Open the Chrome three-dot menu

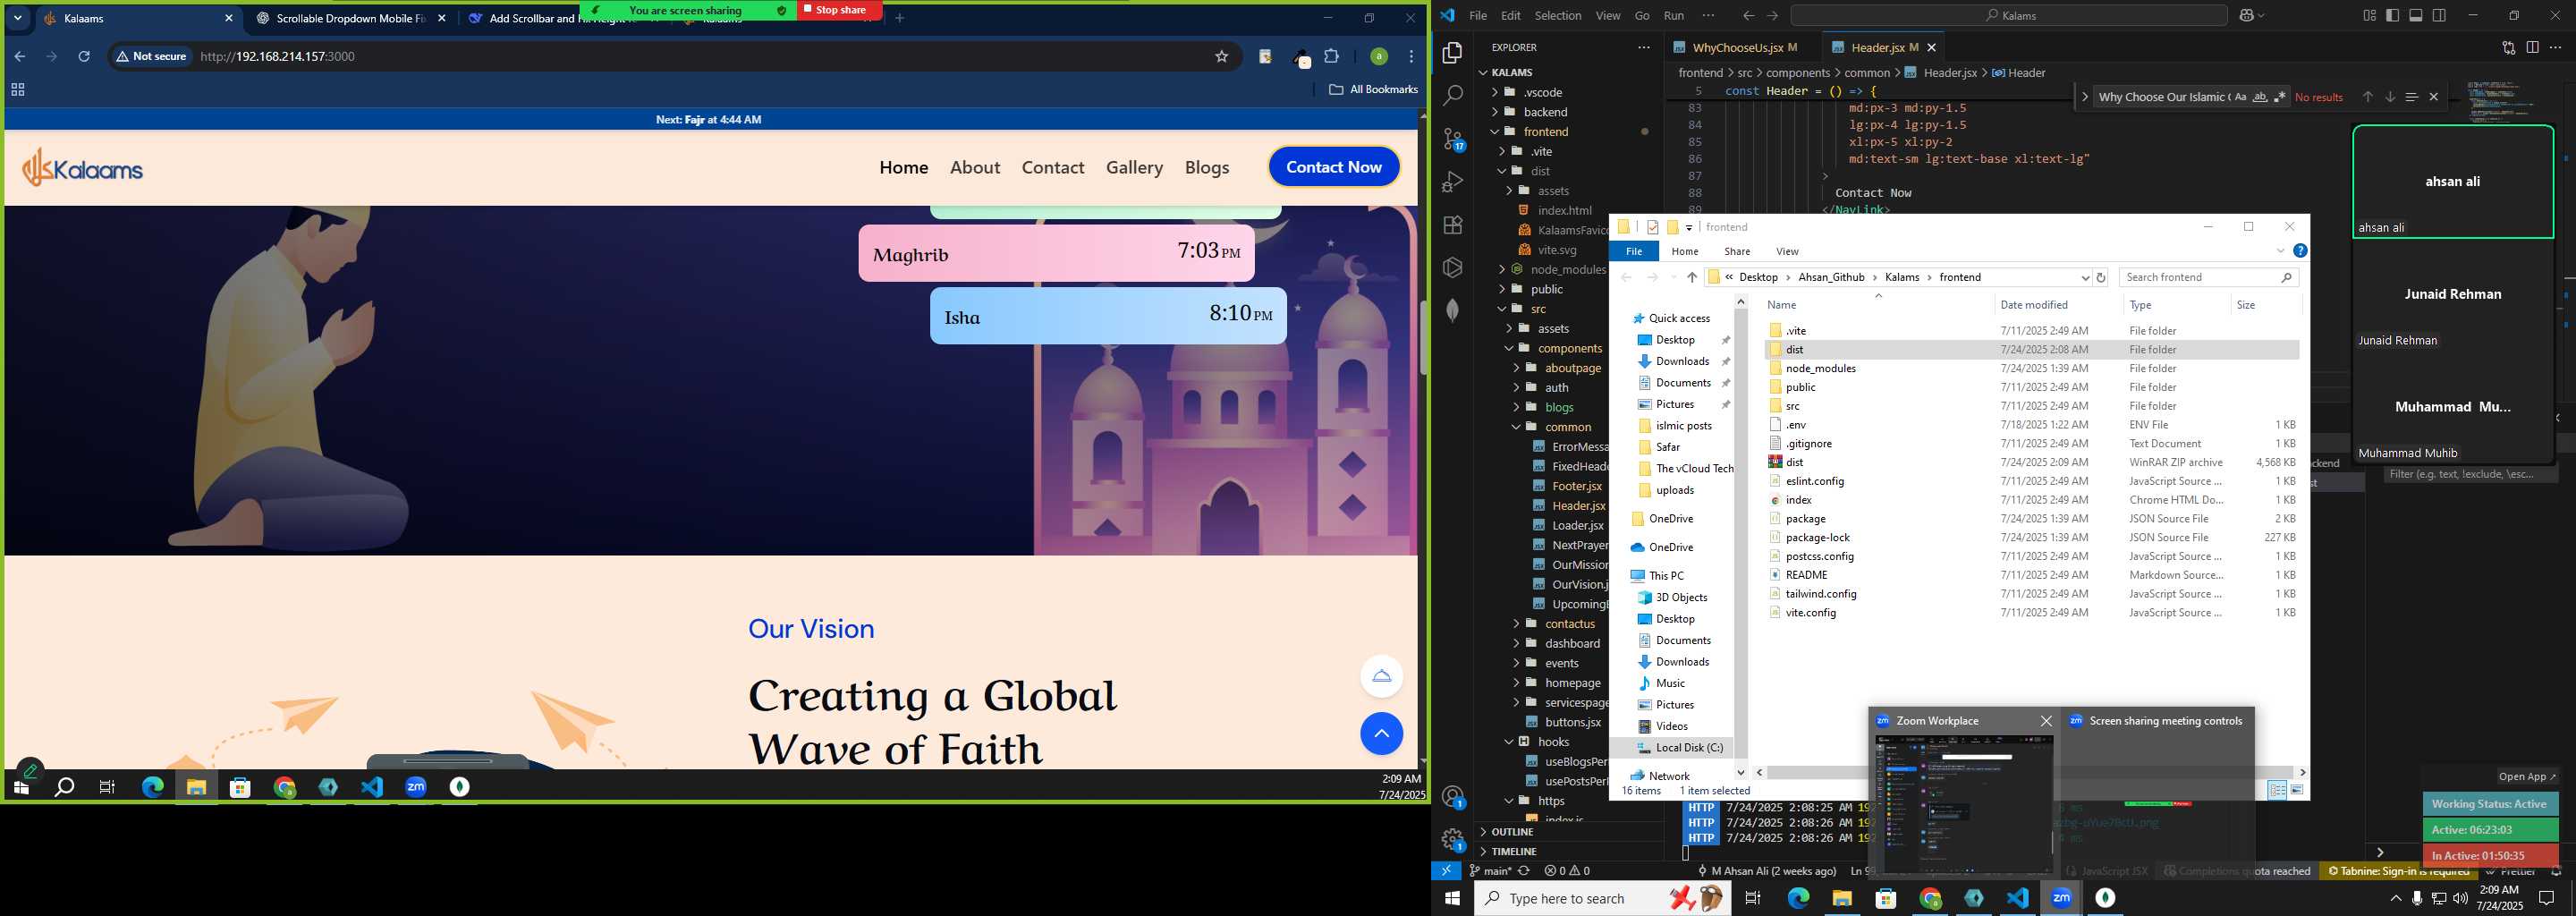click(1411, 57)
